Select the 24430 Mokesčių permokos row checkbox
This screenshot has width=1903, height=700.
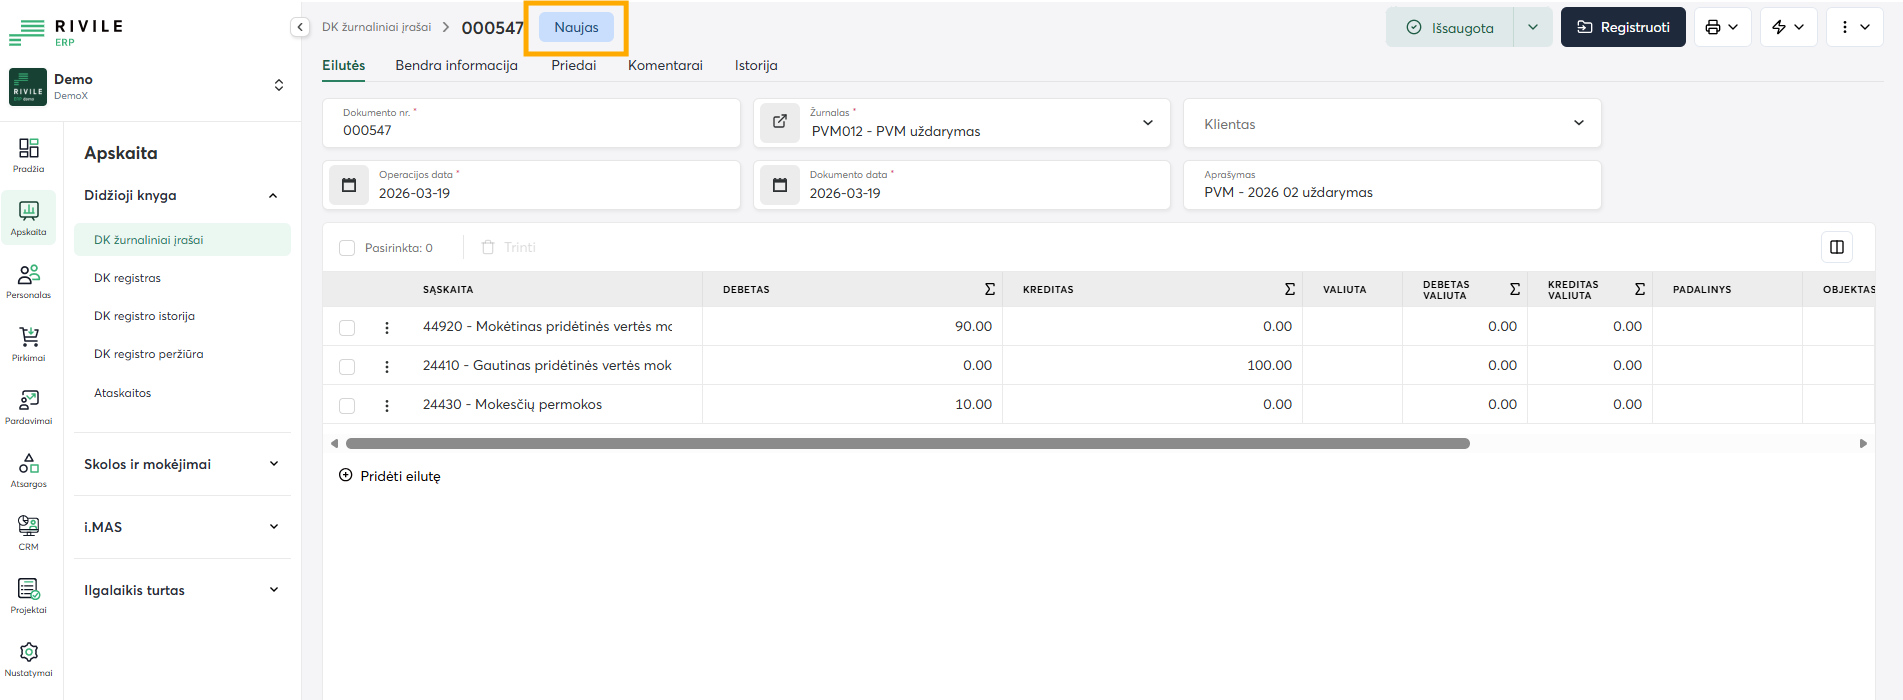pyautogui.click(x=347, y=405)
